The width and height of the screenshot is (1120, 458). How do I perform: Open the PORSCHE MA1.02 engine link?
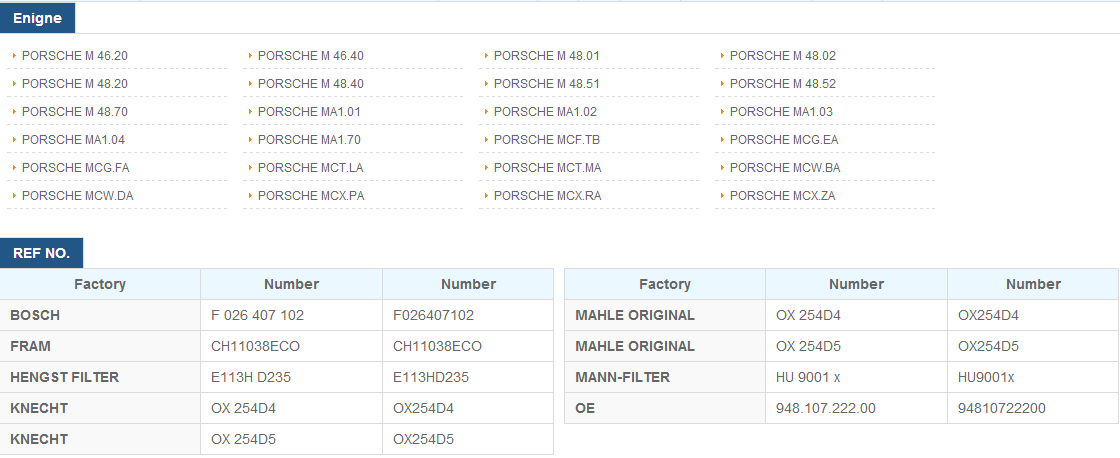point(545,111)
